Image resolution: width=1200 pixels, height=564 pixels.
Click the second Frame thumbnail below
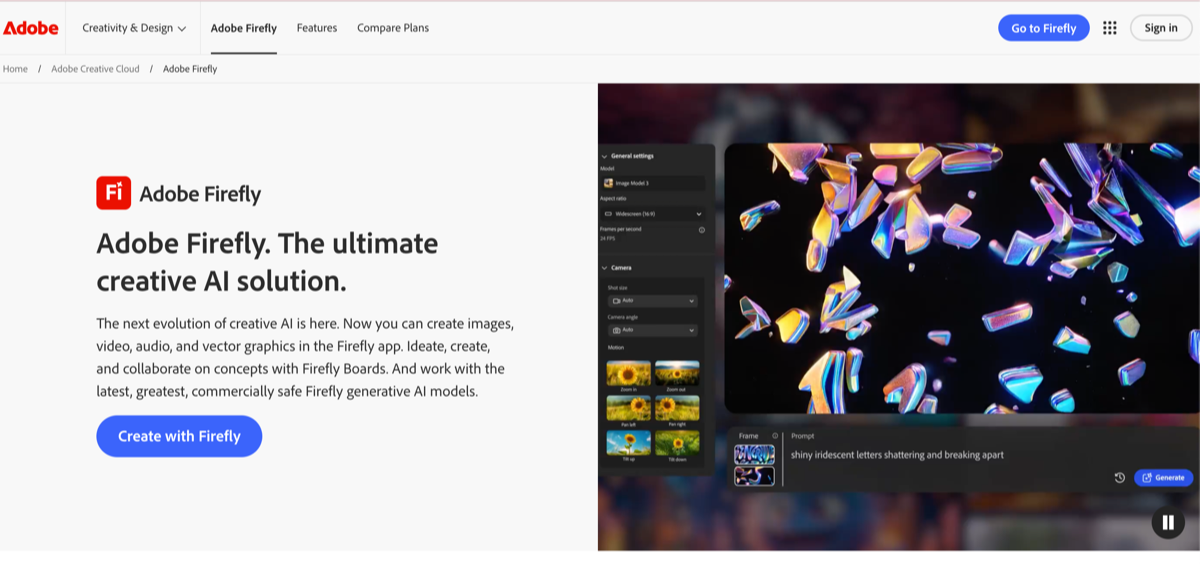pyautogui.click(x=754, y=476)
